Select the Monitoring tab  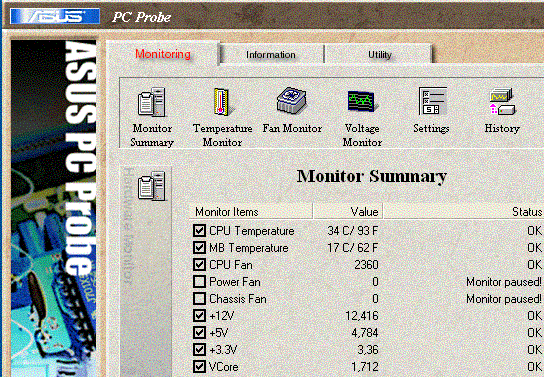click(x=163, y=54)
